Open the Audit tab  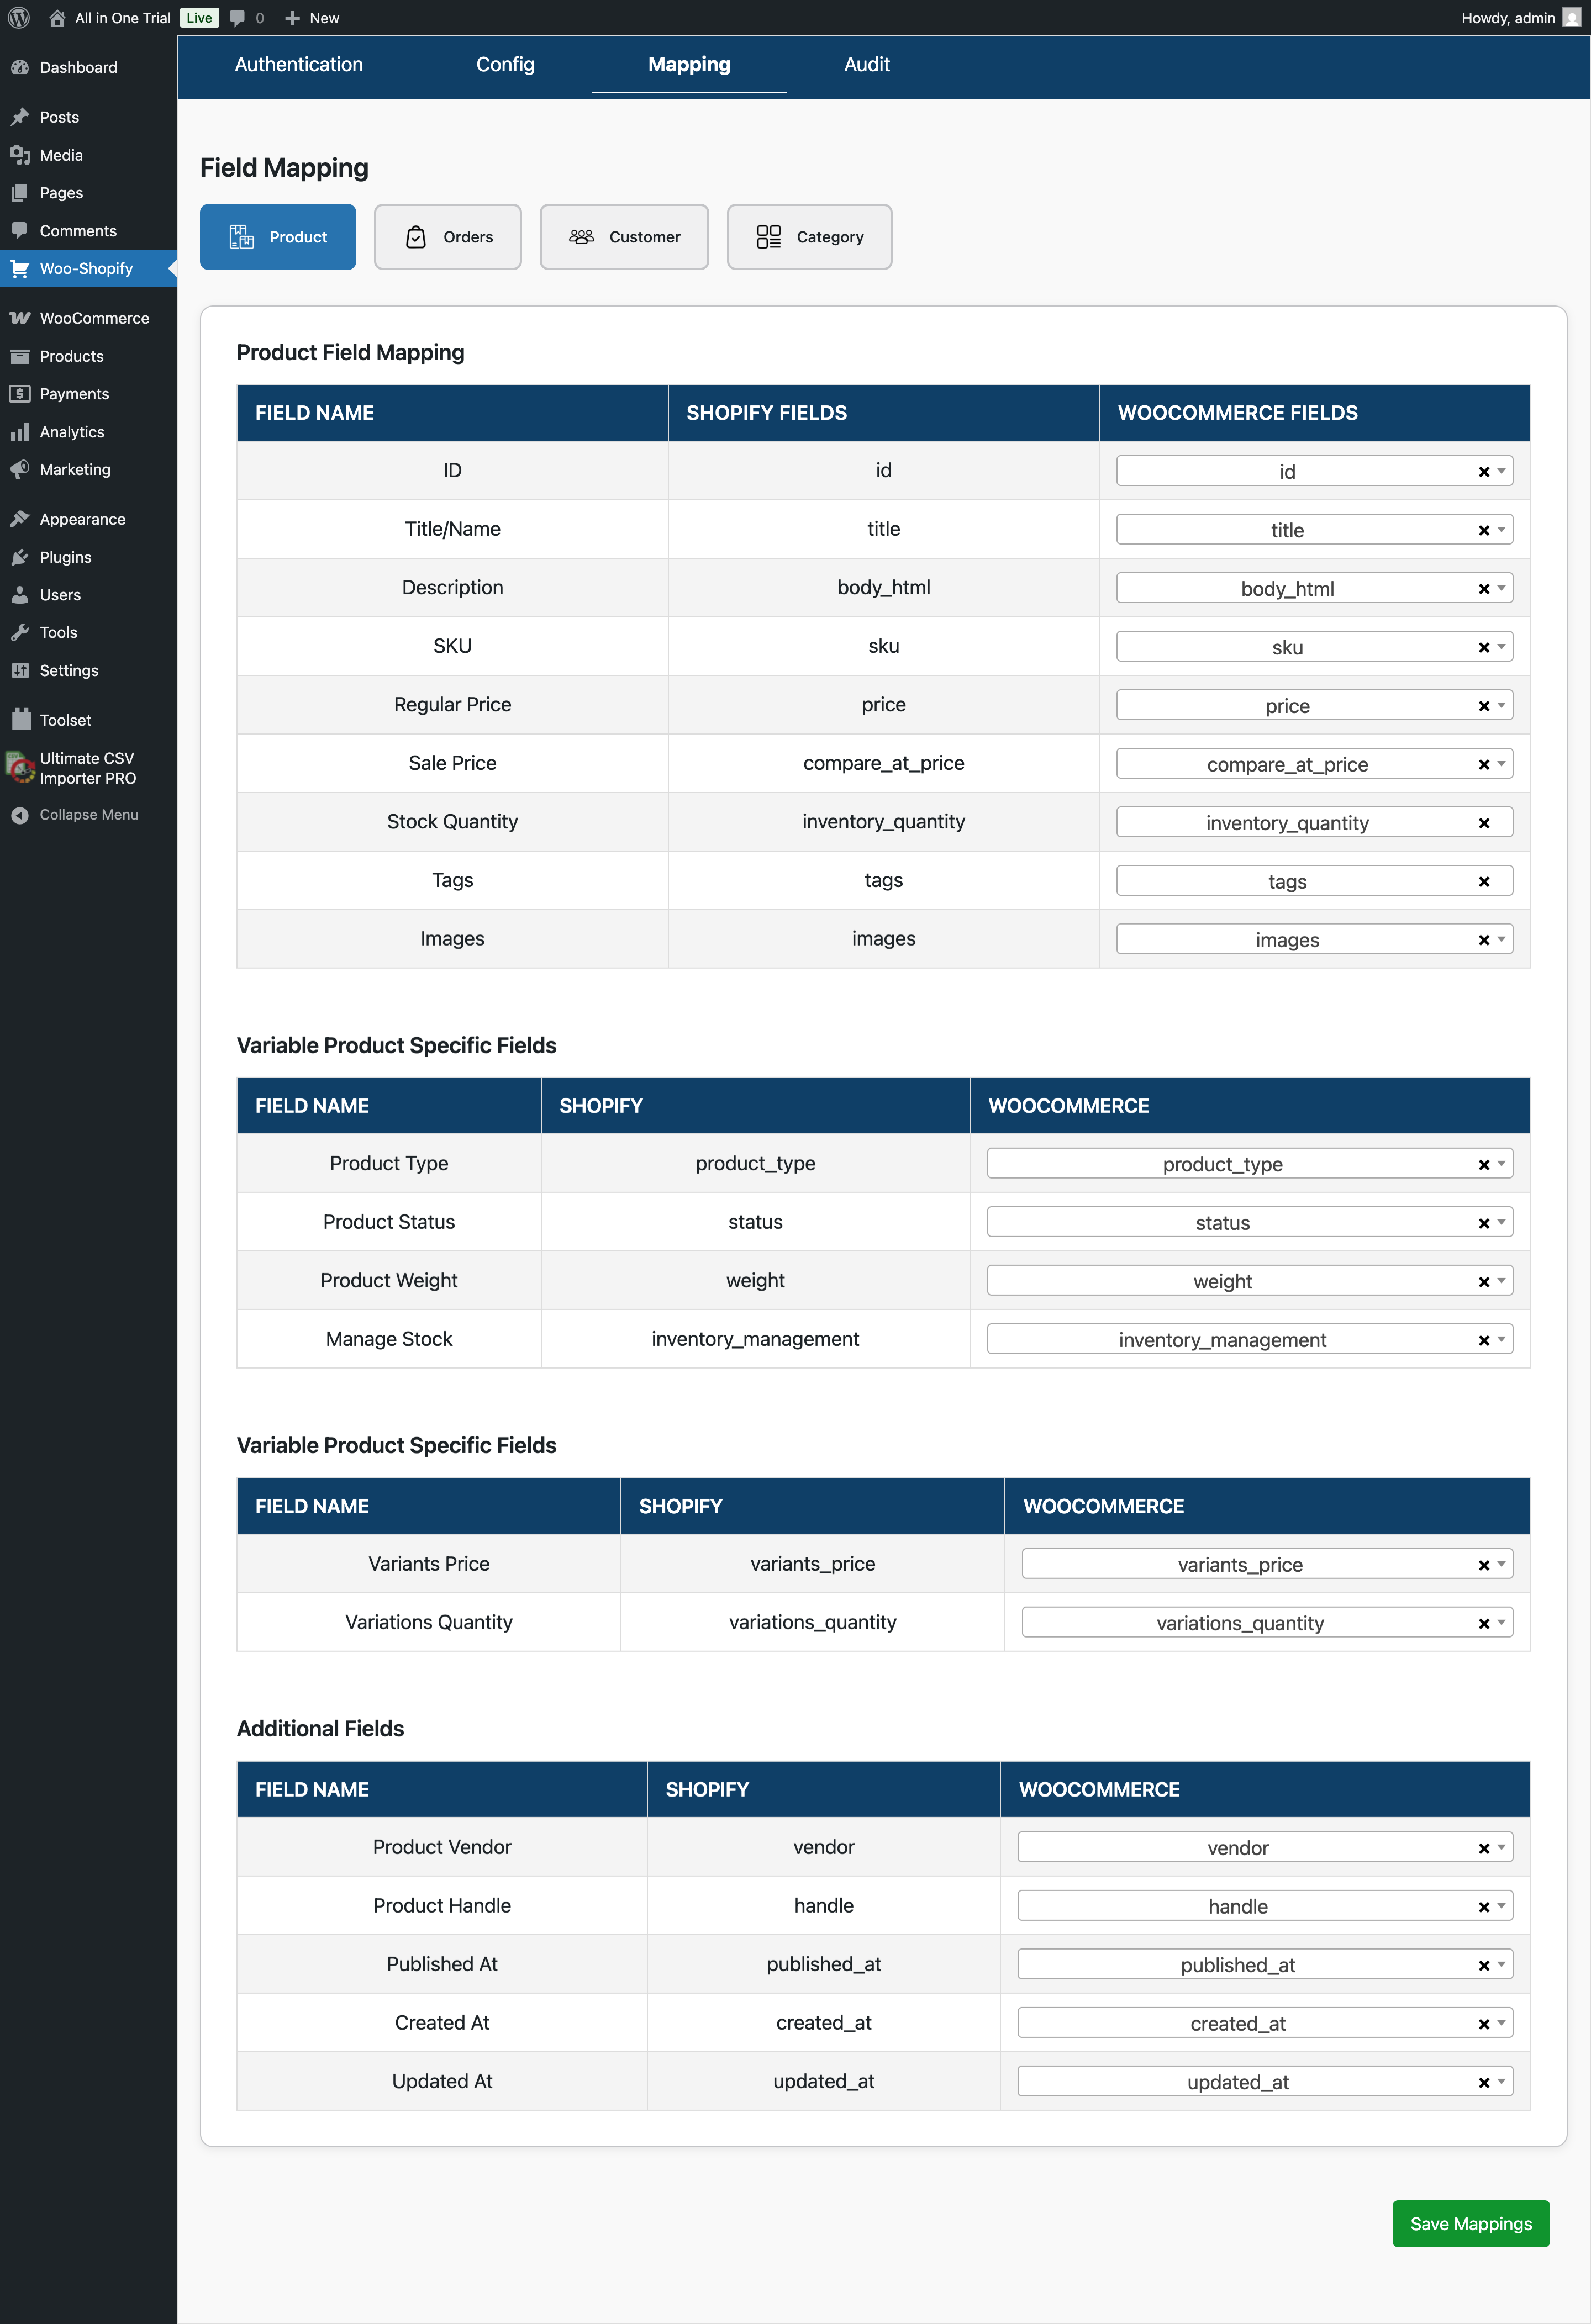tap(866, 65)
